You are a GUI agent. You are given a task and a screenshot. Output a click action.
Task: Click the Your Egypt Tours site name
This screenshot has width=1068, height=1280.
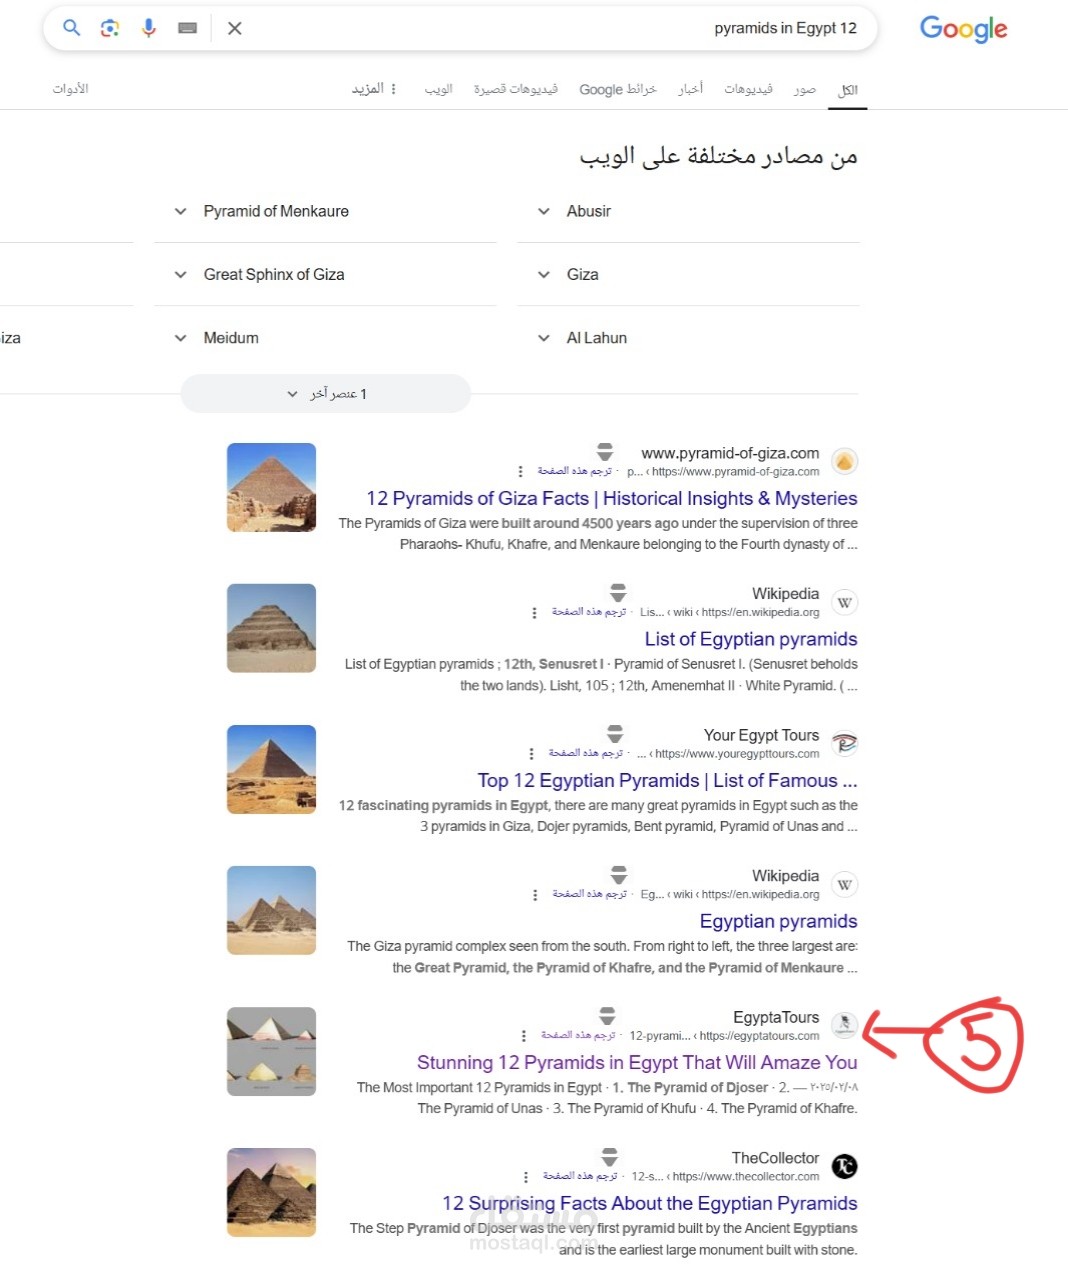click(761, 735)
